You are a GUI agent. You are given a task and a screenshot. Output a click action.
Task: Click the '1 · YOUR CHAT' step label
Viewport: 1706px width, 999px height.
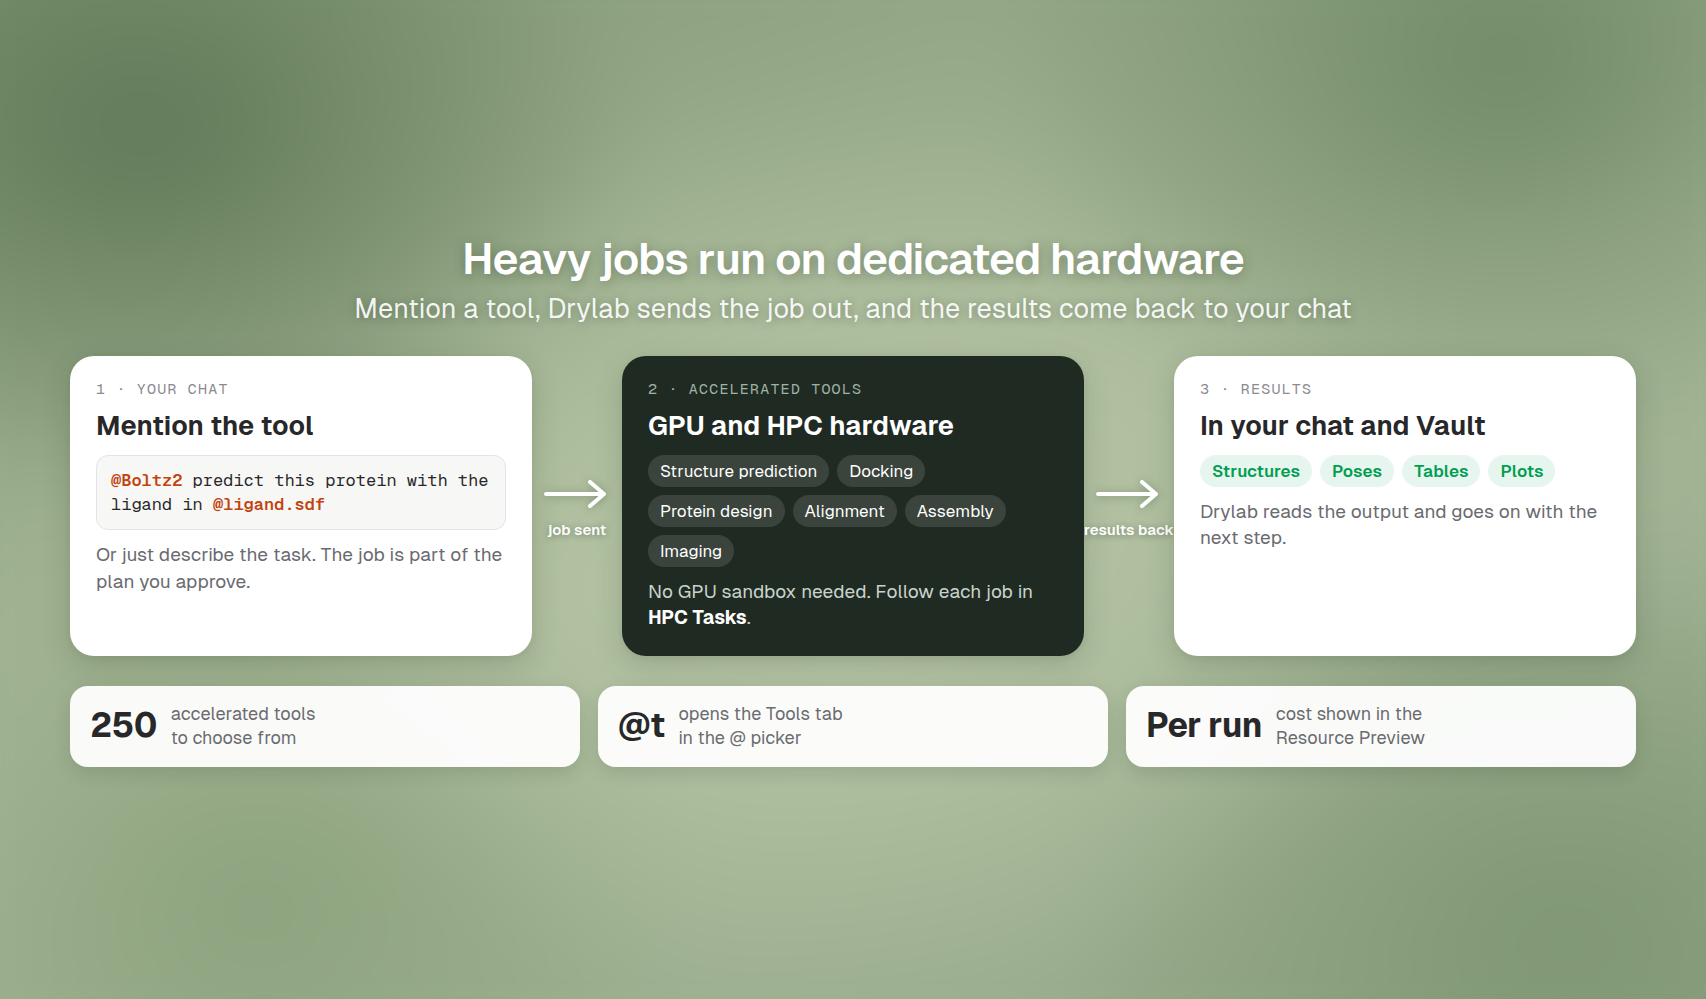tap(162, 389)
